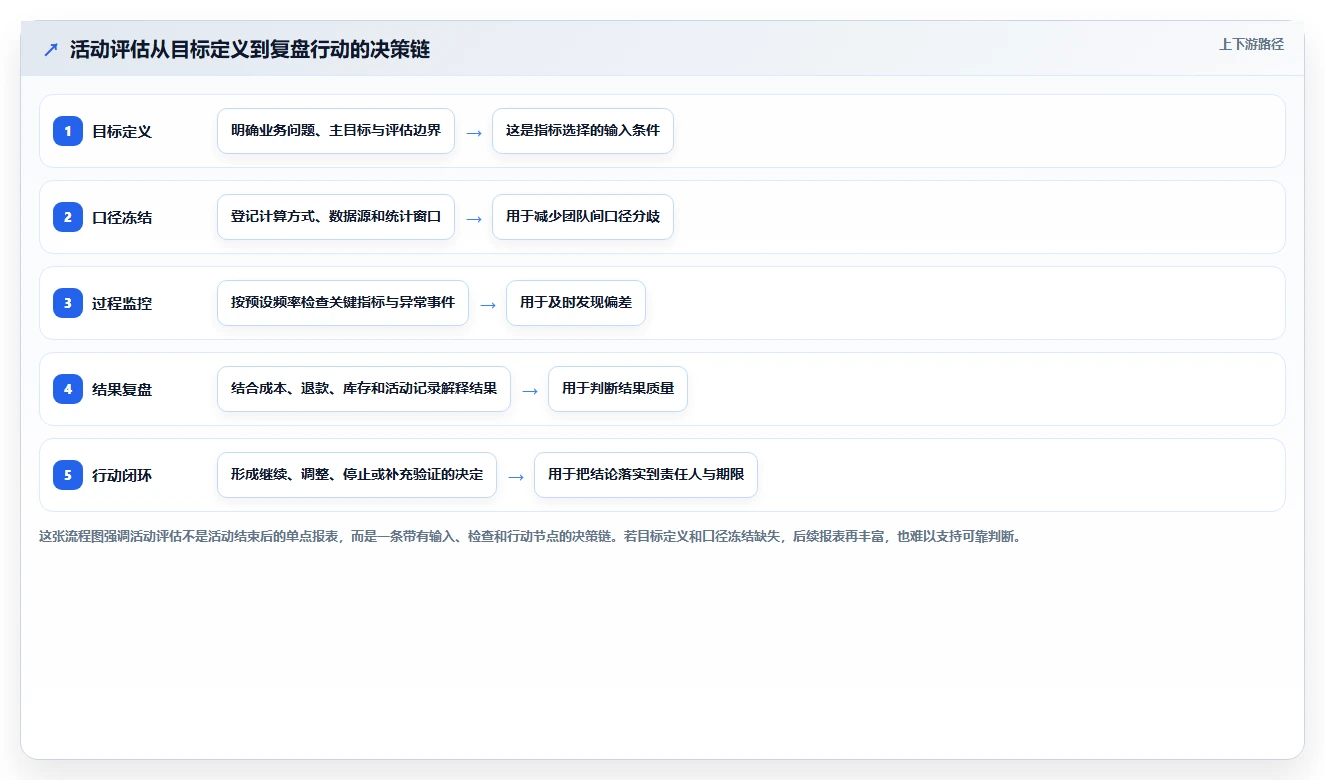Click the 口径冻结 step label
Viewport: 1325px width, 780px height.
coord(122,217)
